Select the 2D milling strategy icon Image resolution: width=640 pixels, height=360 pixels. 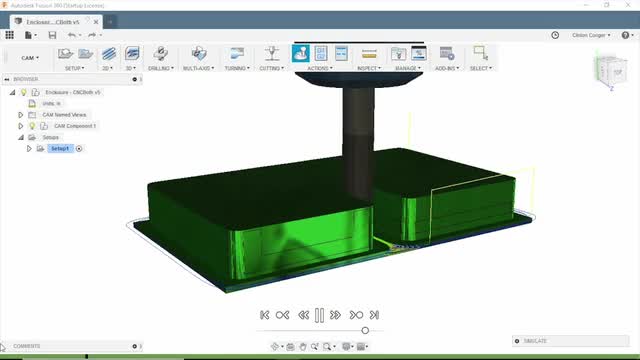(x=108, y=53)
